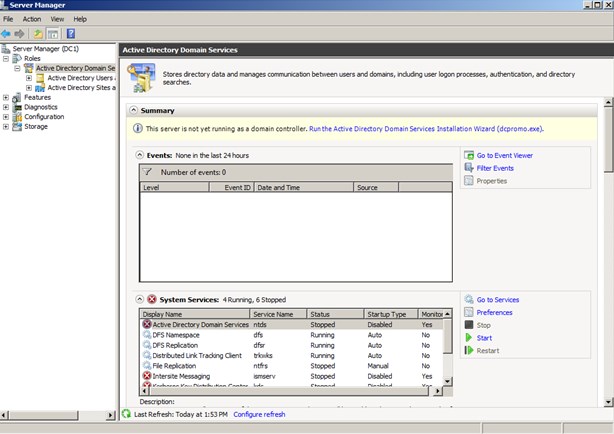Click the Back arrow toolbar icon

[x=6, y=34]
